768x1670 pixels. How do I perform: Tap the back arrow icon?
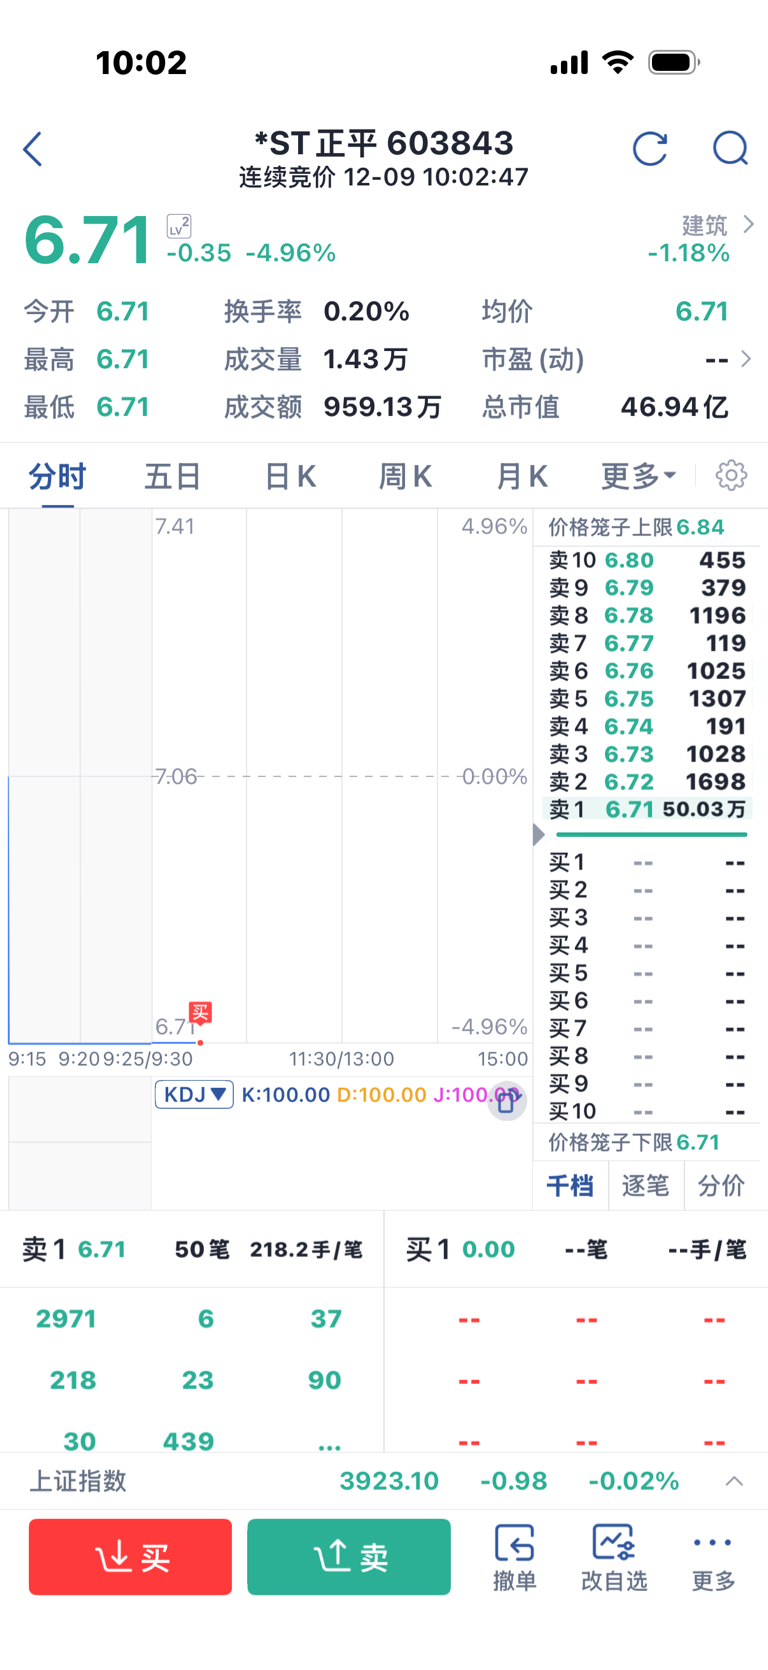(33, 149)
